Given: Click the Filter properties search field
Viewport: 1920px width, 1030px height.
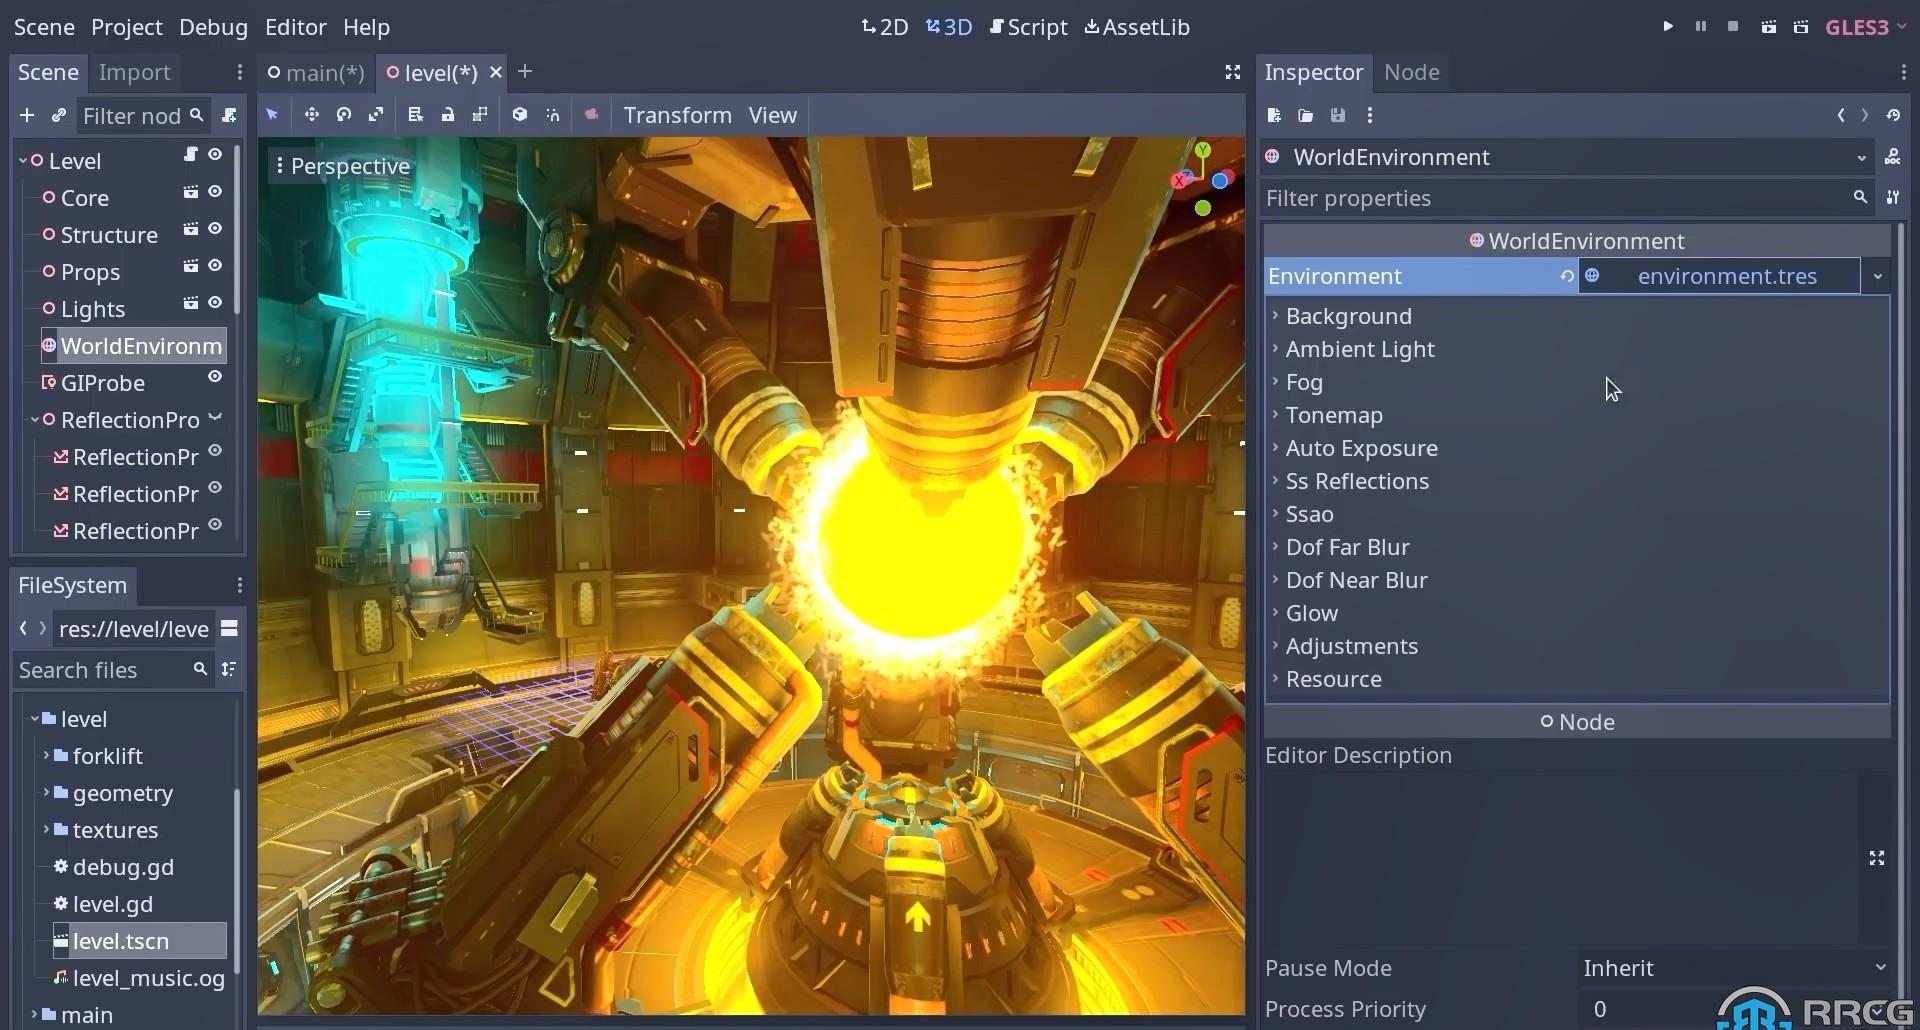Looking at the screenshot, I should [1555, 198].
